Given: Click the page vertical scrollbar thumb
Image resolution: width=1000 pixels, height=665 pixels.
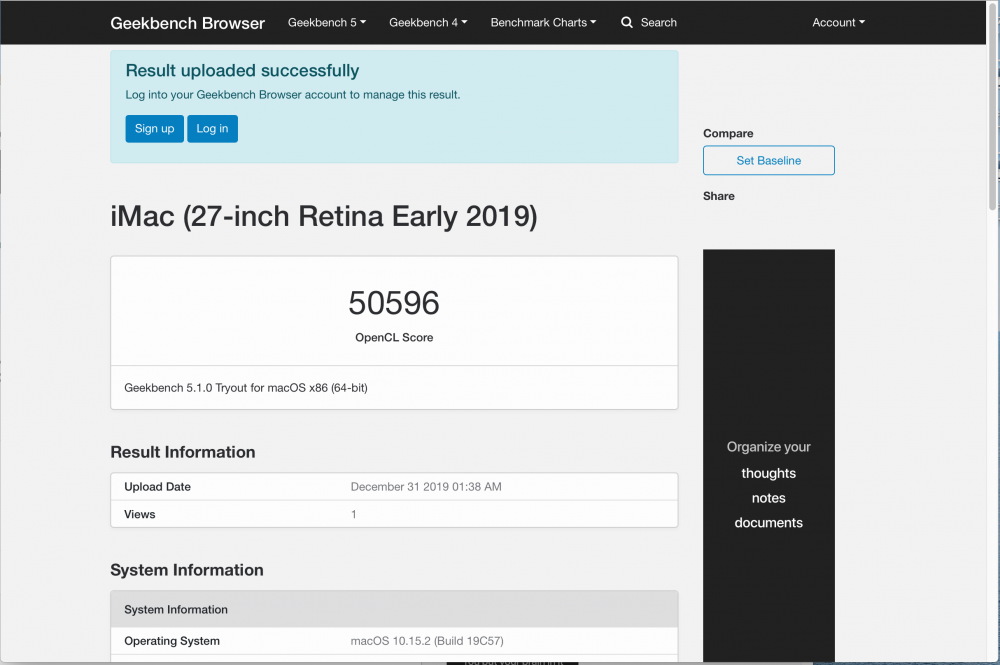Looking at the screenshot, I should click(992, 105).
